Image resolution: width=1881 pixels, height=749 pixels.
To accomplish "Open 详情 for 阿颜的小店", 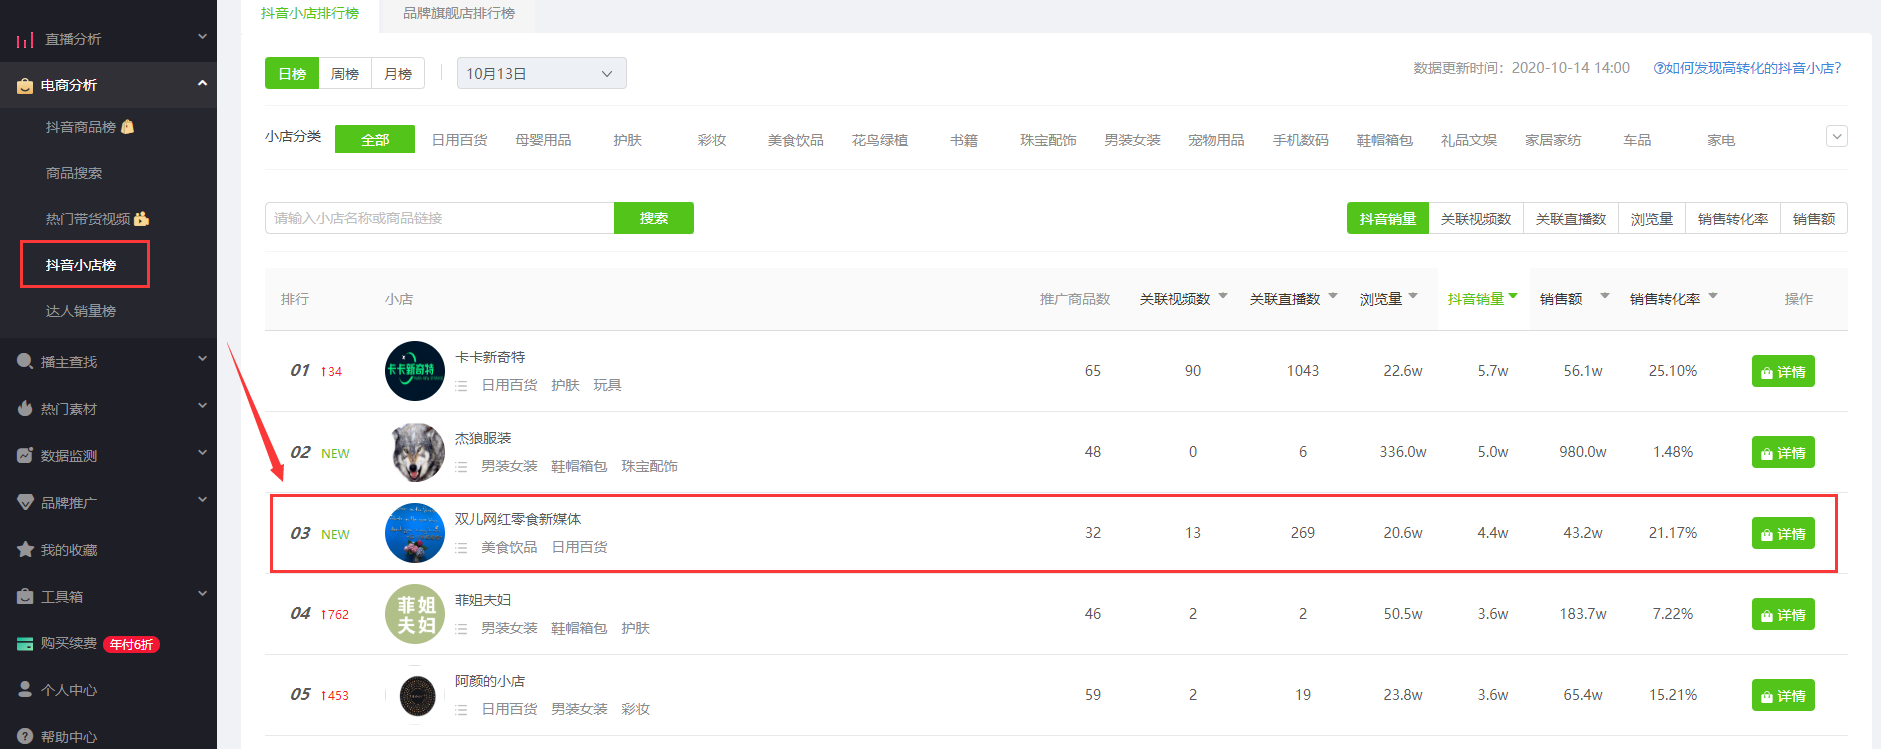I will click(x=1783, y=695).
